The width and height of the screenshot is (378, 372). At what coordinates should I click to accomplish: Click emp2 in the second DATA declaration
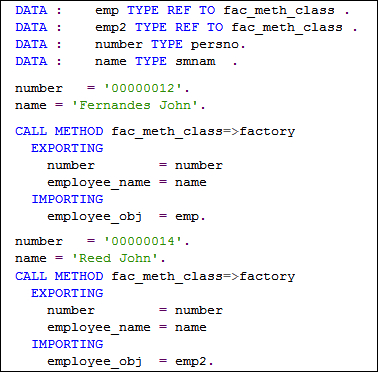(111, 28)
